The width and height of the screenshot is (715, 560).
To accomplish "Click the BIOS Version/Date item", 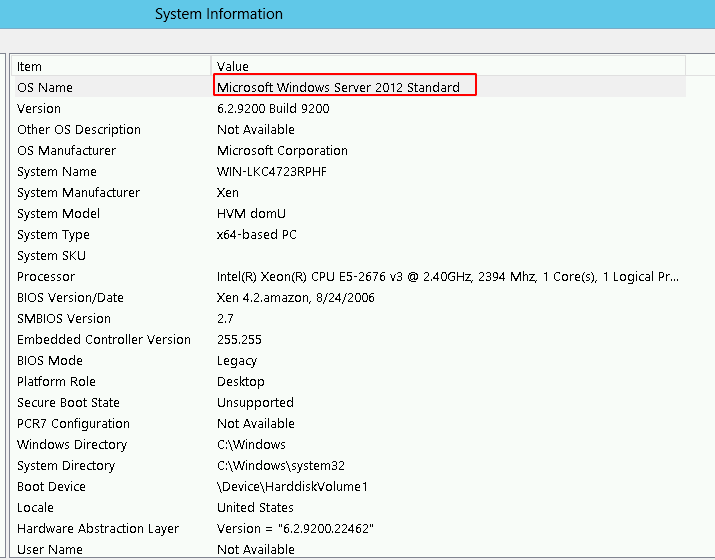I will click(70, 298).
